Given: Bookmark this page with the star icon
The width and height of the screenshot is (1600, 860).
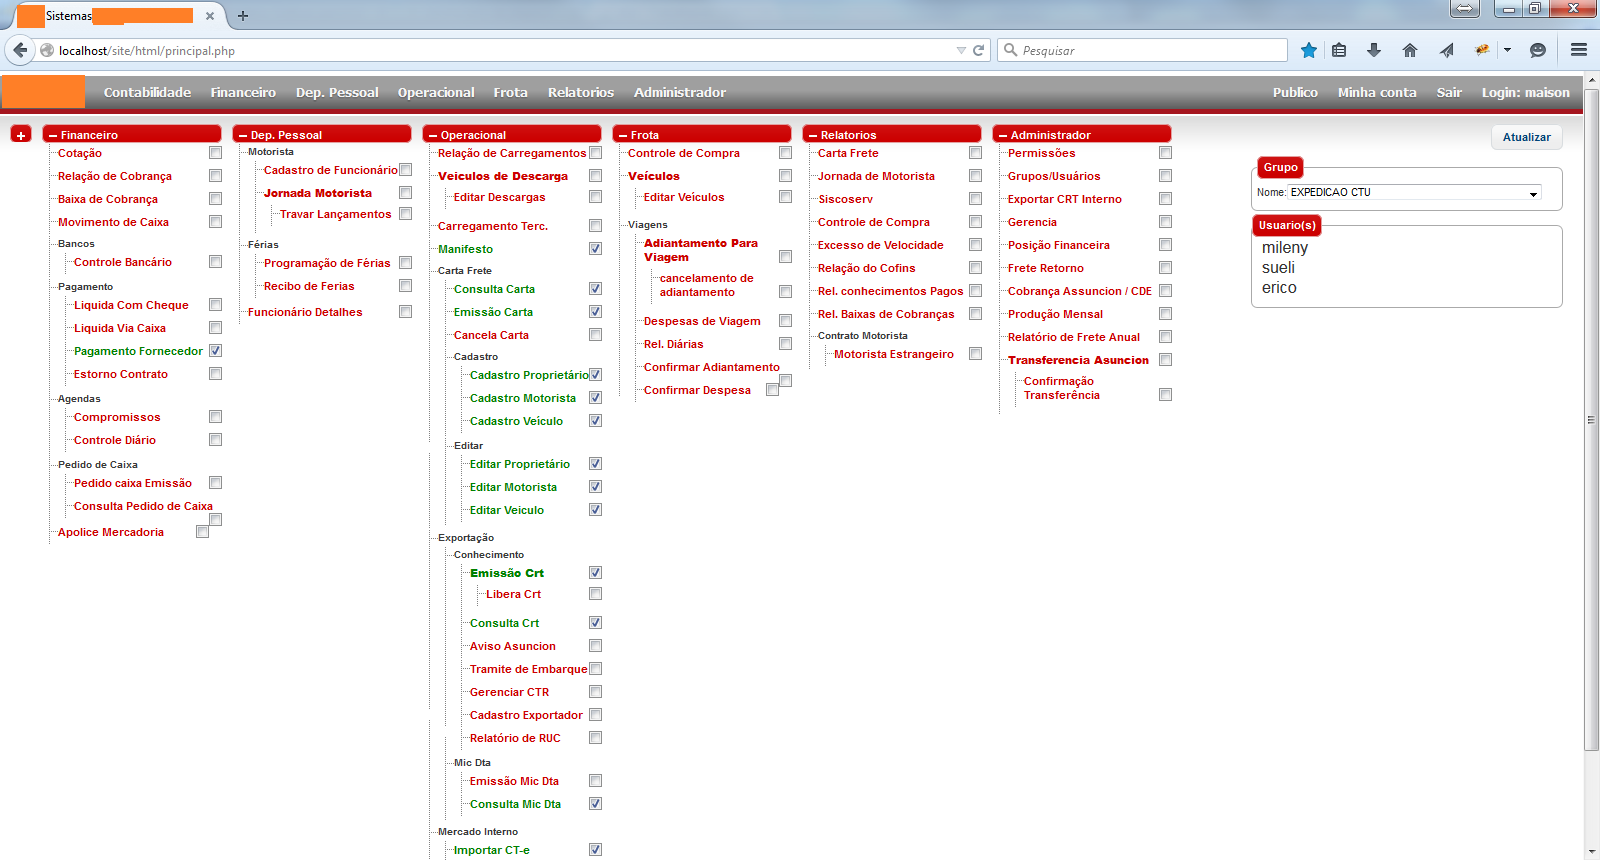Looking at the screenshot, I should [x=1308, y=50].
